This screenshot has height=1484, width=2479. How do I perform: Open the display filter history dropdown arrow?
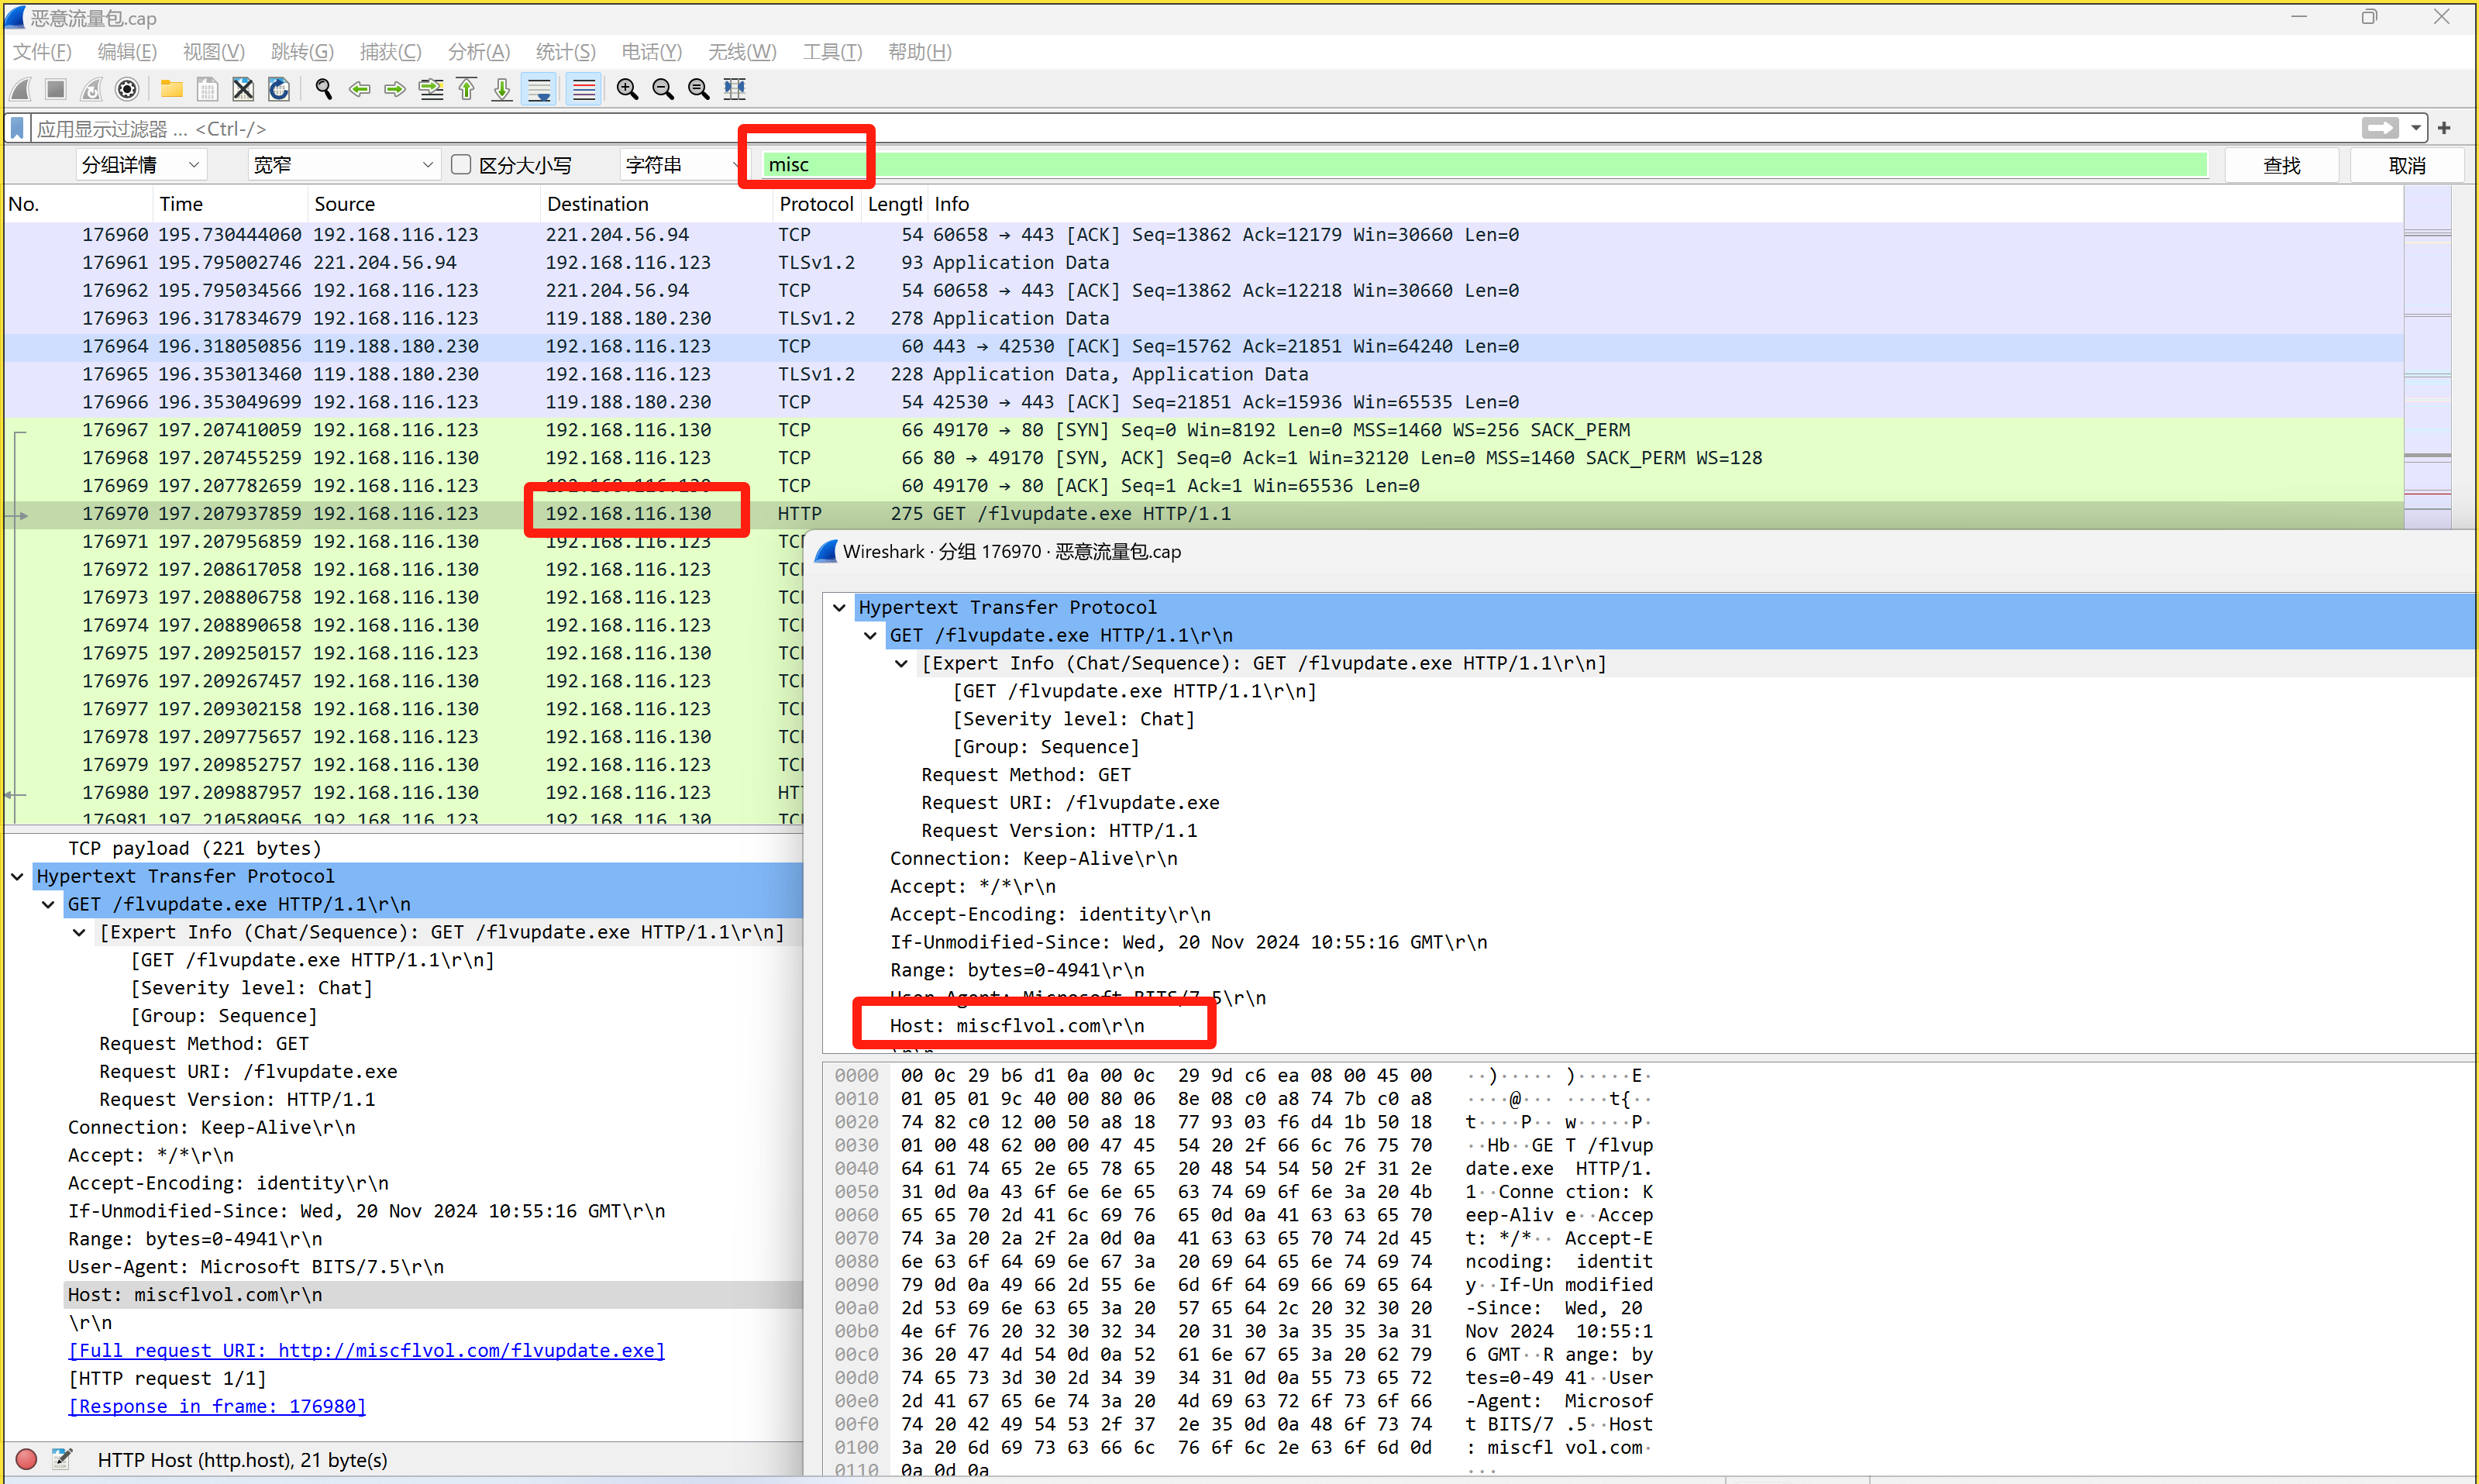tap(2416, 128)
